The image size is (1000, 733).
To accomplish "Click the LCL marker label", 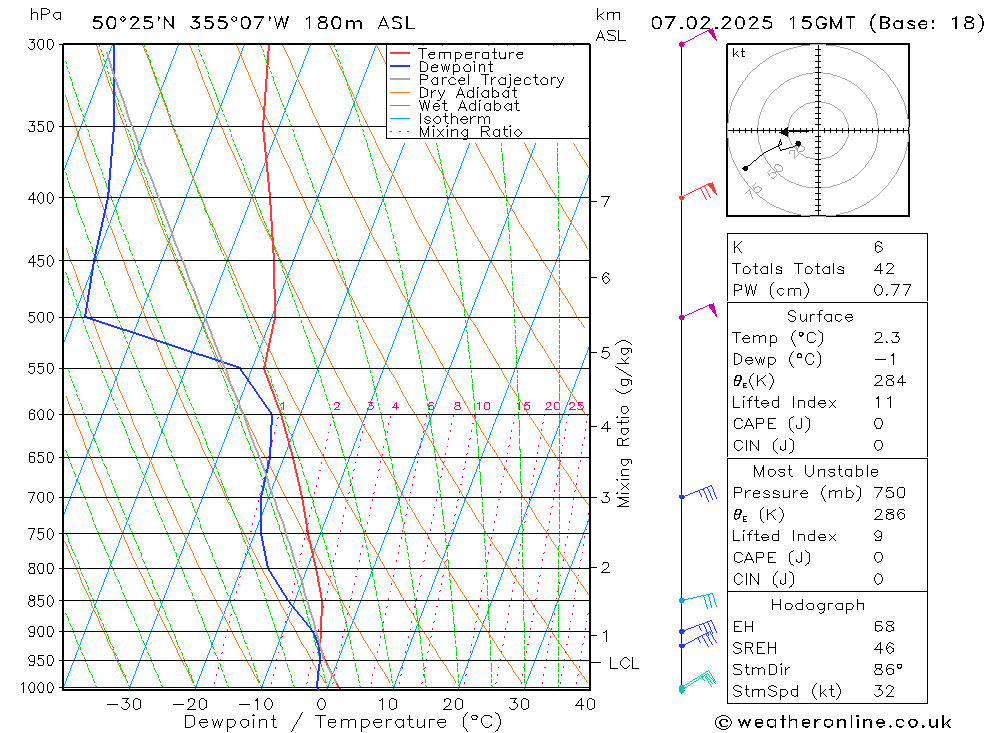I will tap(623, 663).
